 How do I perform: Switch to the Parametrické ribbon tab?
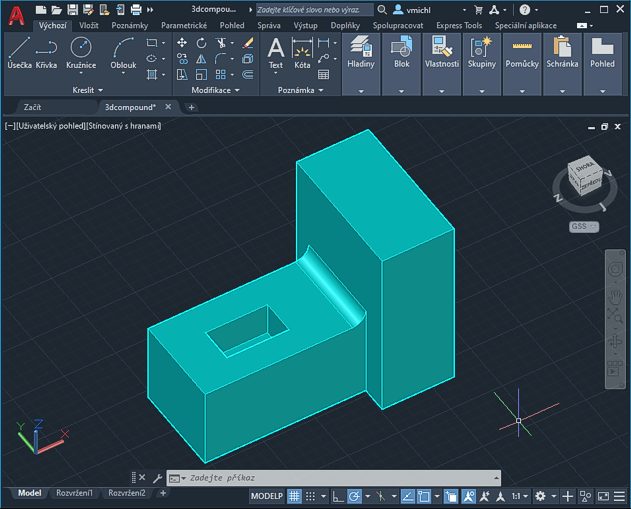[184, 25]
